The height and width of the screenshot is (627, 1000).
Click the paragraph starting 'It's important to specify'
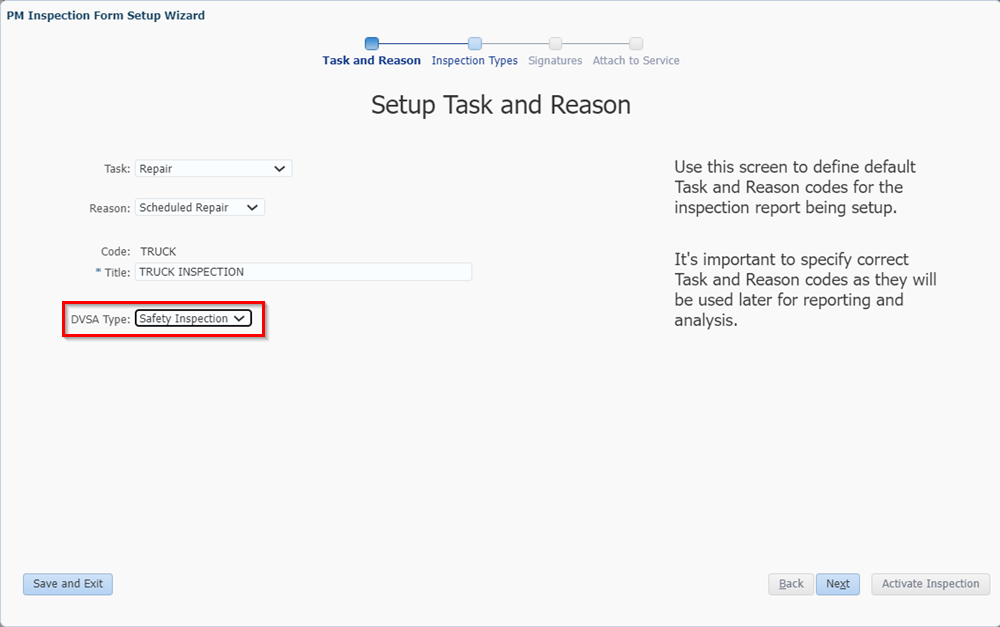click(x=805, y=290)
